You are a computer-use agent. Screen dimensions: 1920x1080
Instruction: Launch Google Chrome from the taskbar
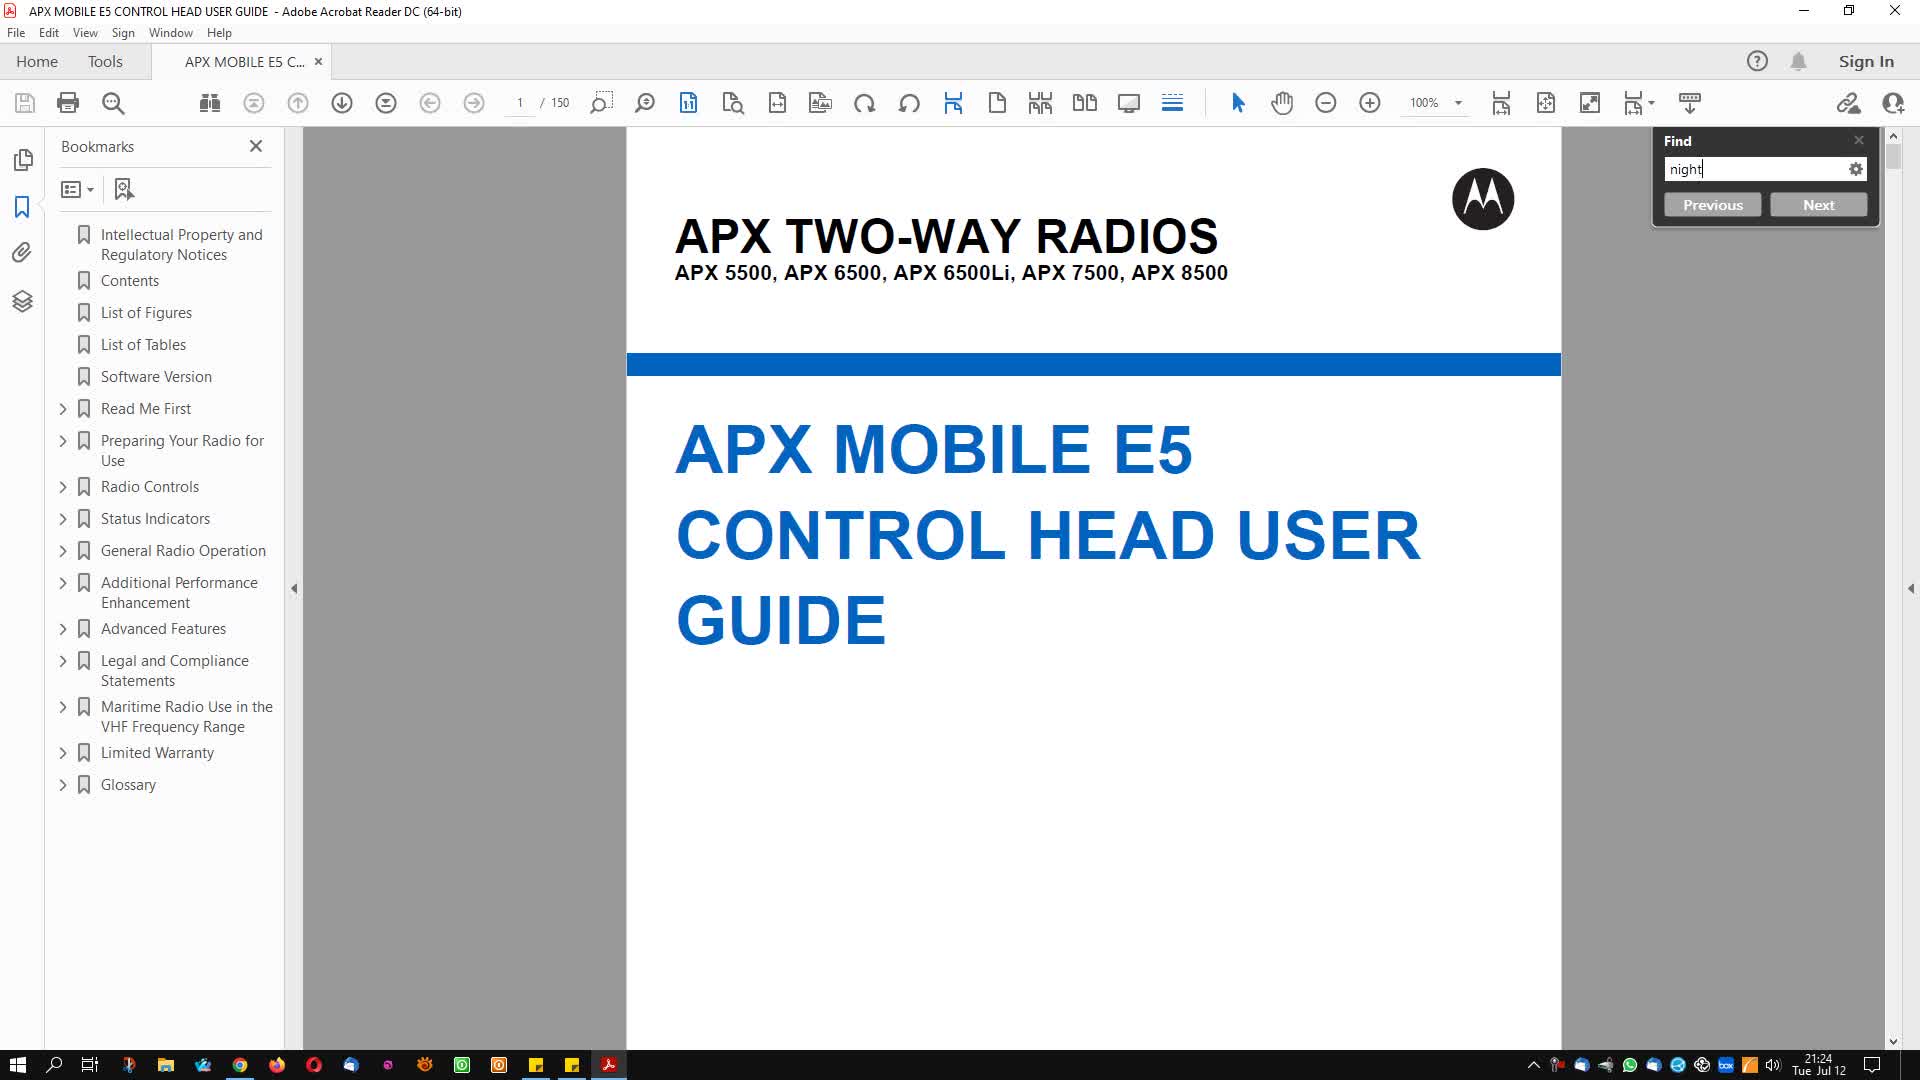pyautogui.click(x=240, y=1065)
